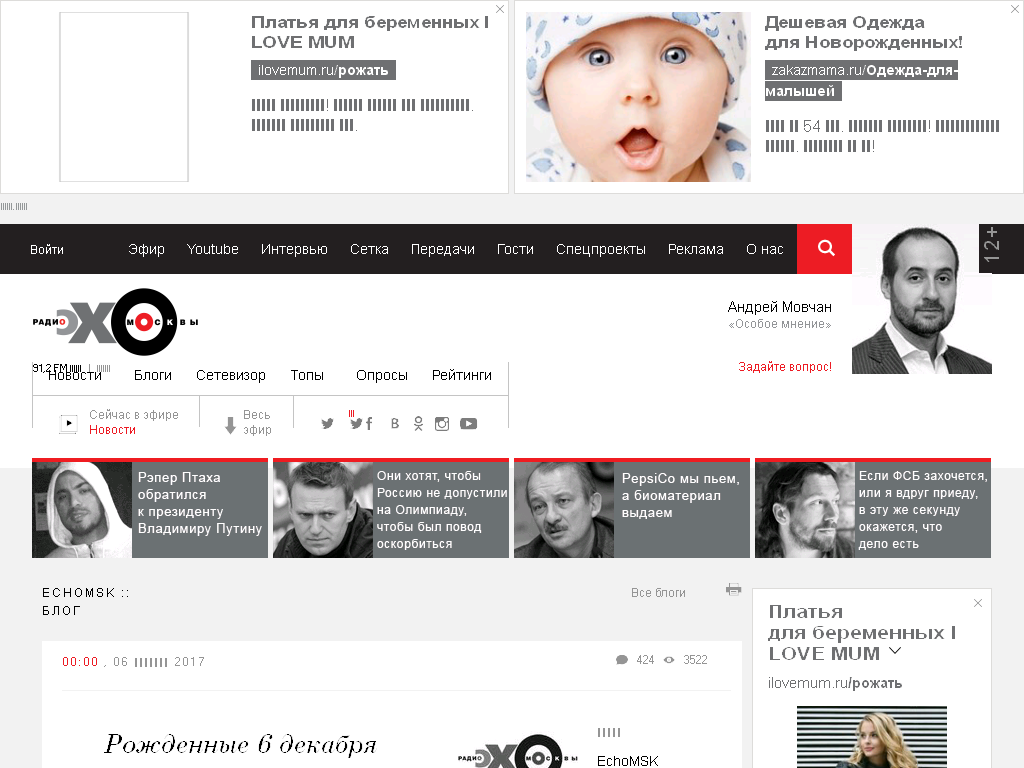Viewport: 1024px width, 768px height.
Task: Click the «Особое мнение» program label
Action: 780,325
